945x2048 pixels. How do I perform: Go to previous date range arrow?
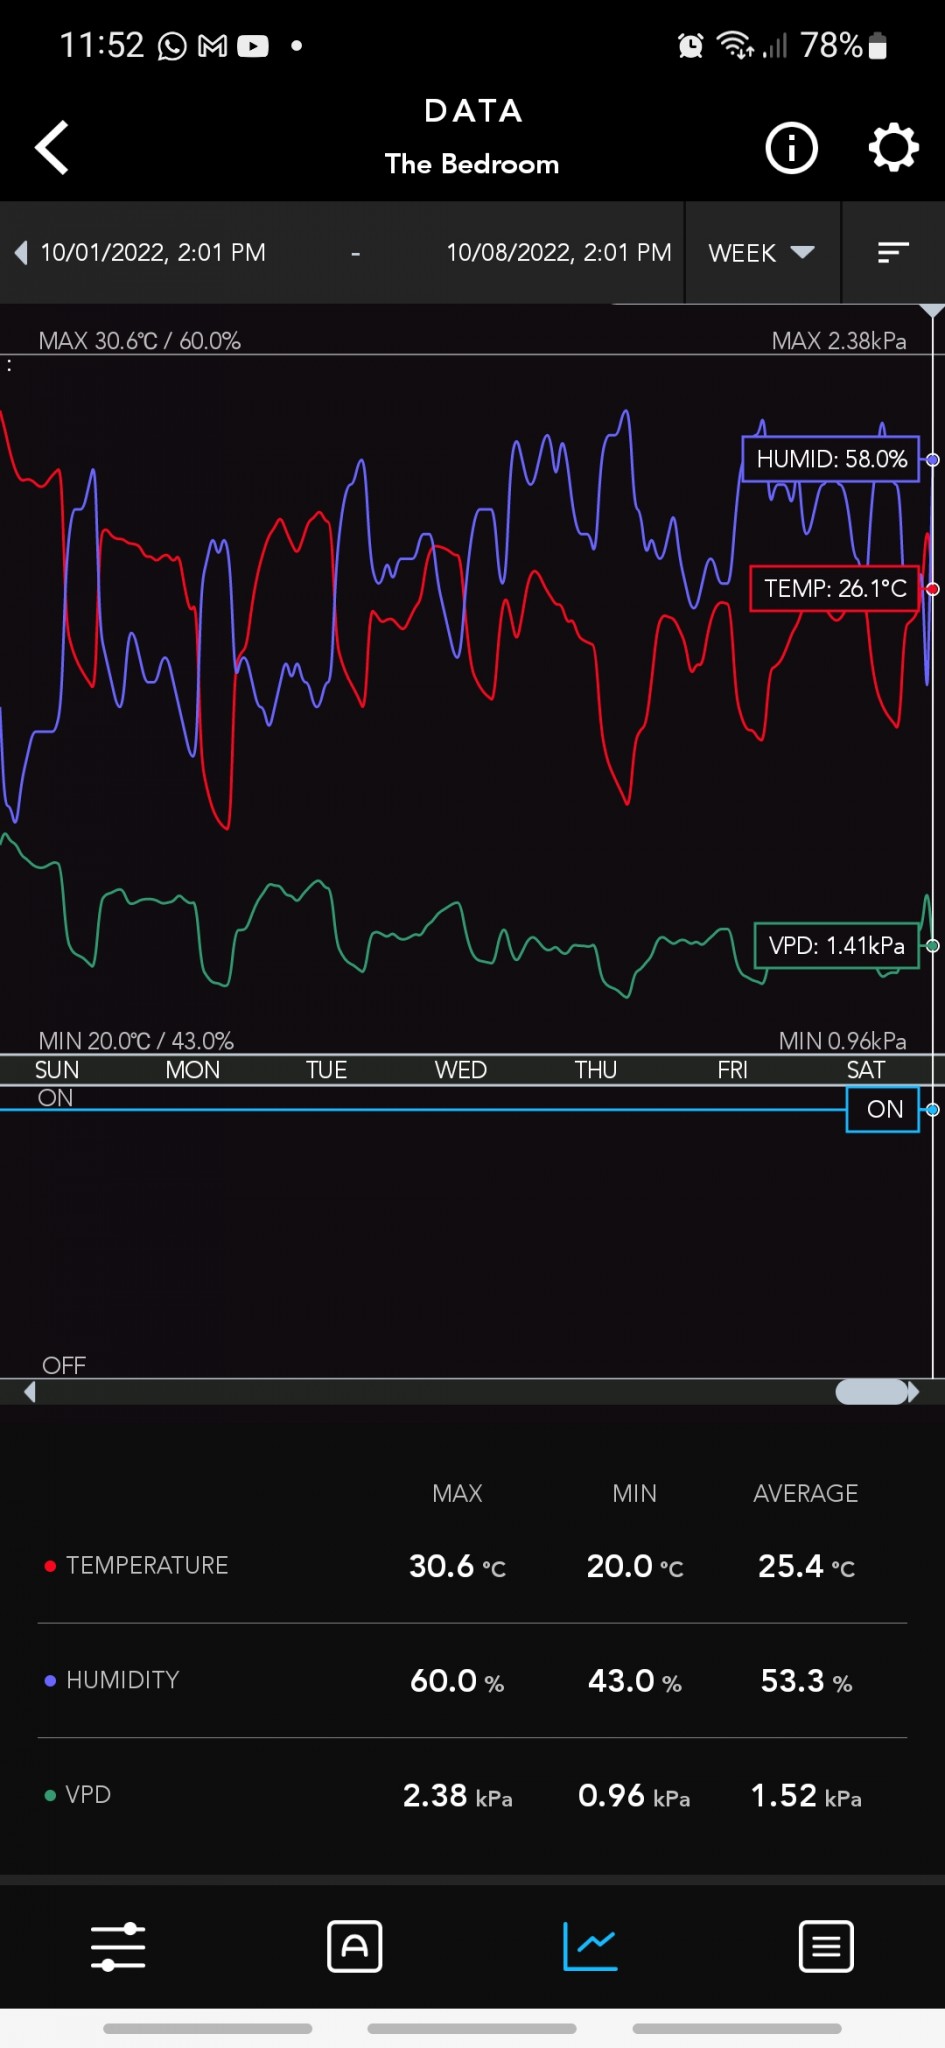click(x=21, y=253)
